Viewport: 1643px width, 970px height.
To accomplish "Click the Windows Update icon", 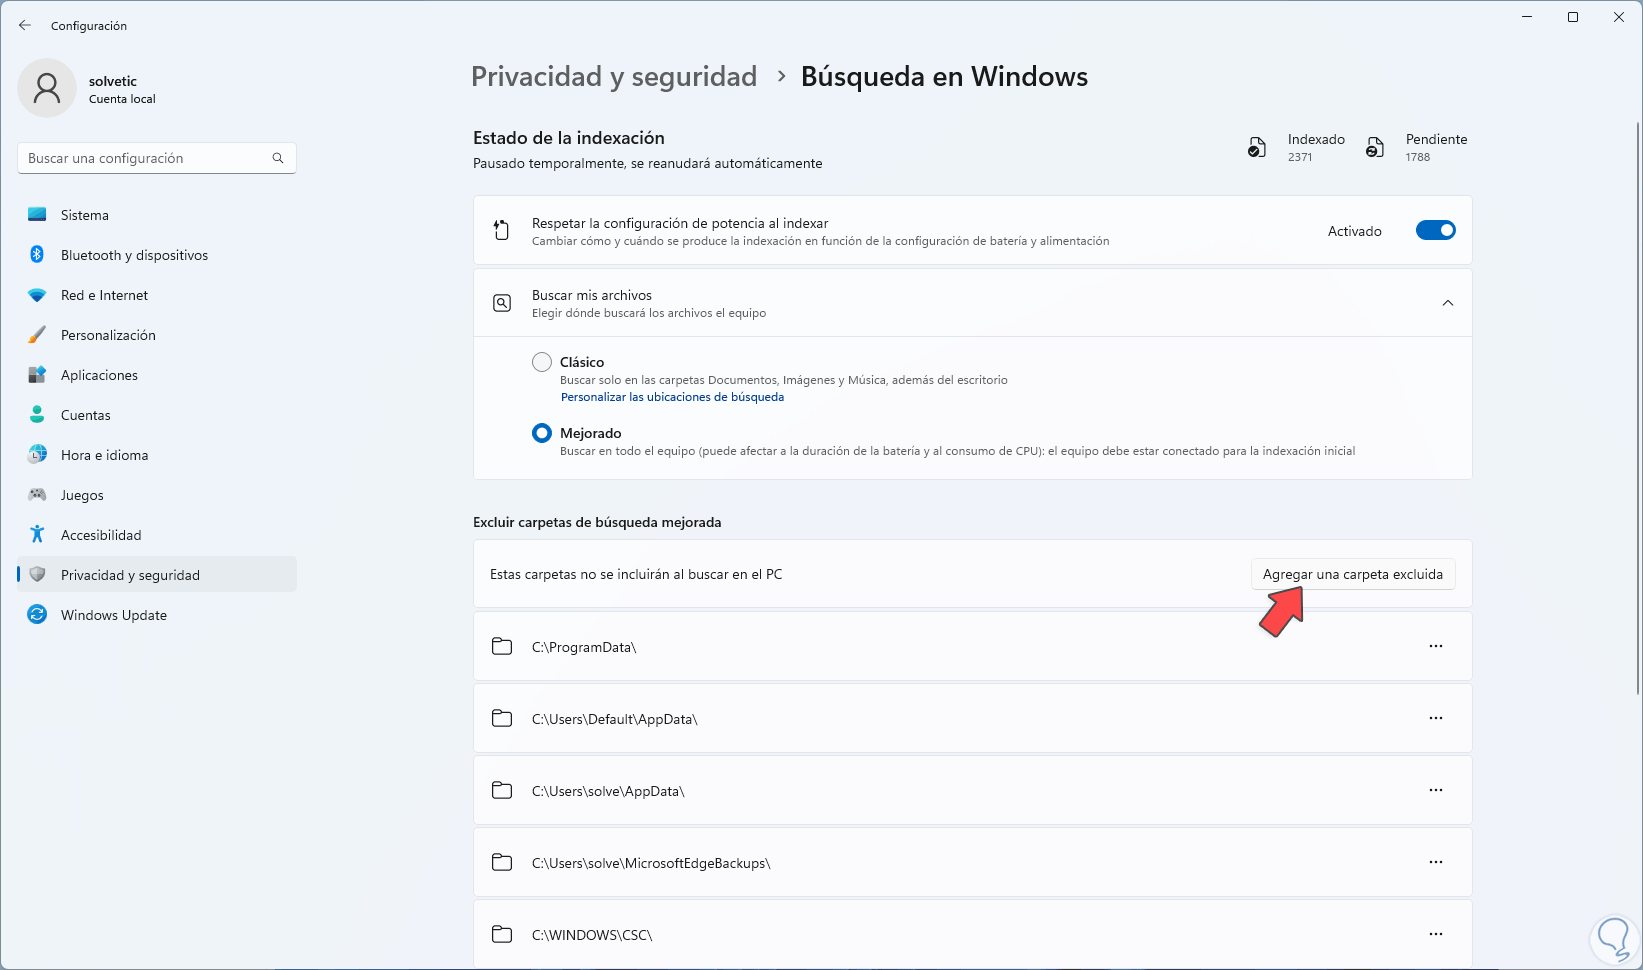I will coord(37,615).
